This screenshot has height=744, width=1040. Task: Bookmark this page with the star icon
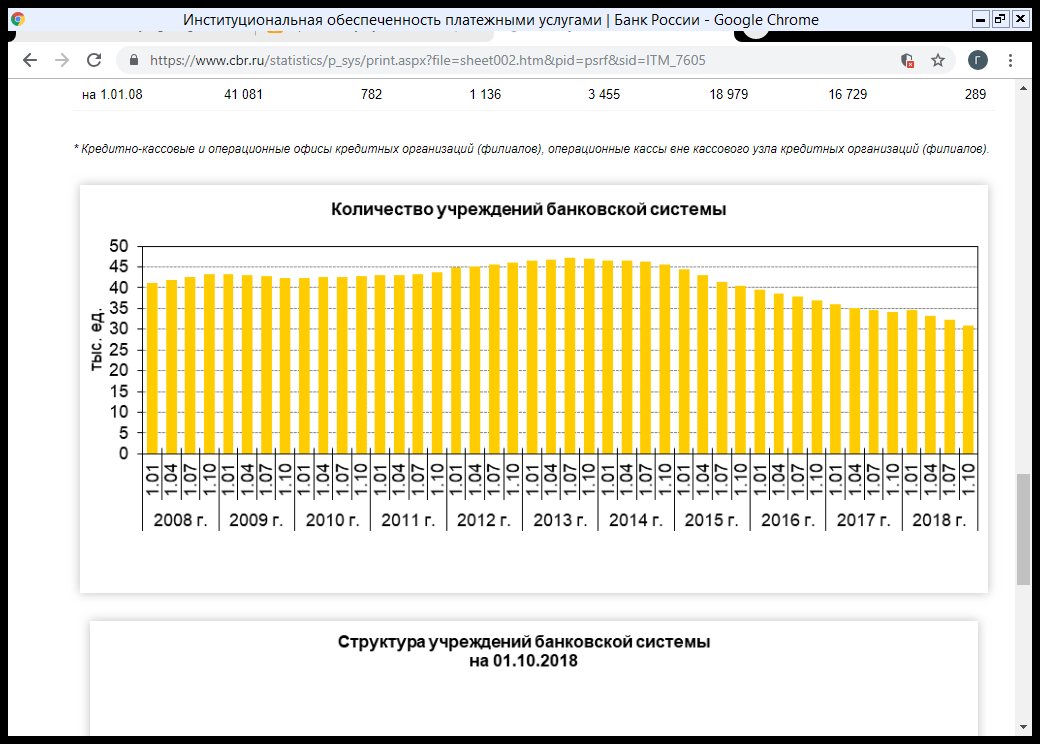[937, 61]
